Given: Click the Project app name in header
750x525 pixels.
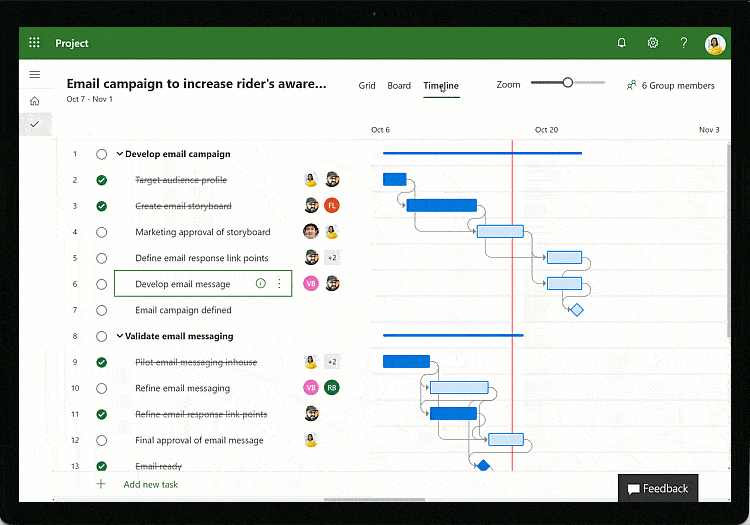Looking at the screenshot, I should click(x=72, y=43).
